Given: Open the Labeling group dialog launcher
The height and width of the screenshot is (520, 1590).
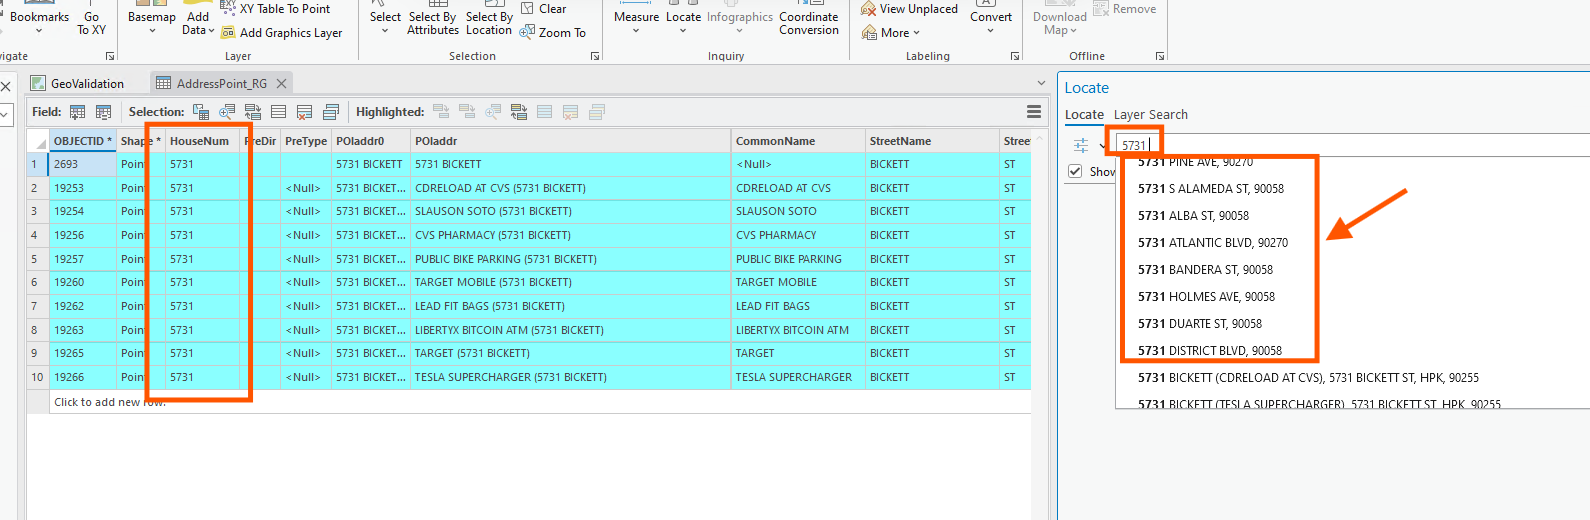Looking at the screenshot, I should (1015, 57).
